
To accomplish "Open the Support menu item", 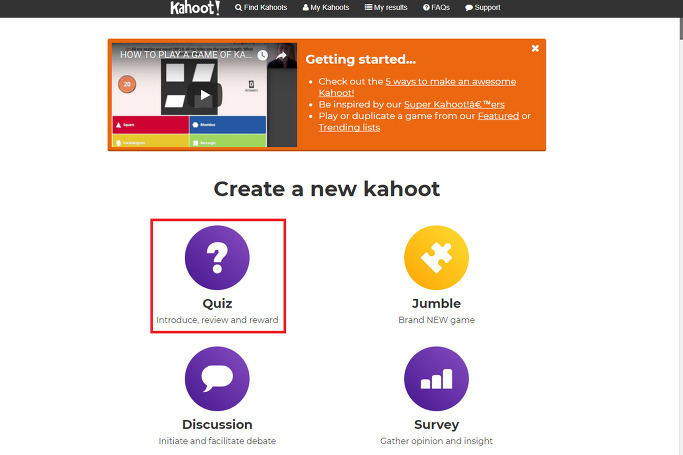I will coord(483,7).
